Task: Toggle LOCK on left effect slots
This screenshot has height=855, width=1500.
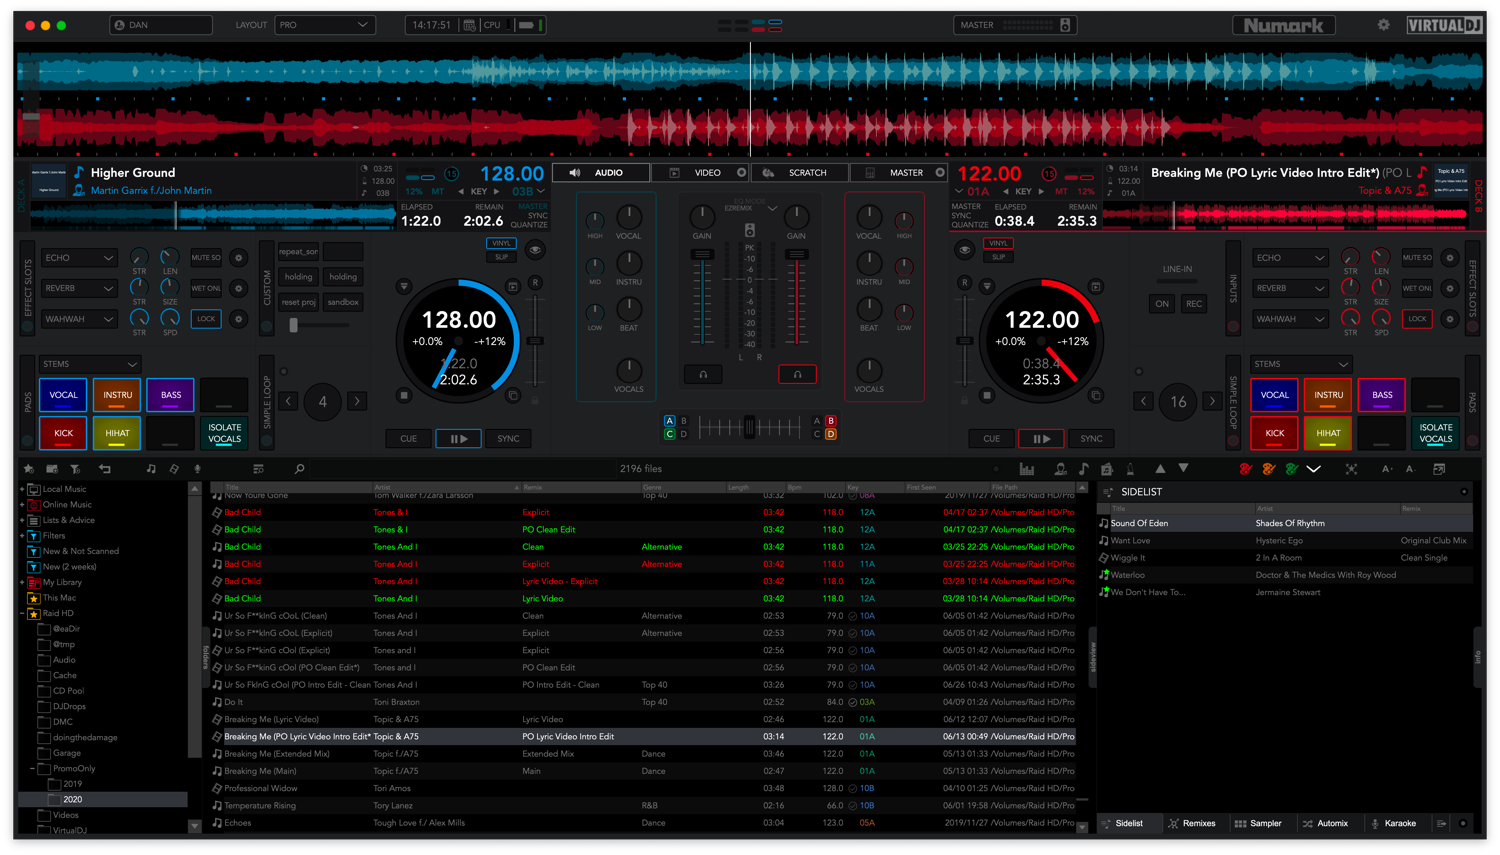Action: click(x=206, y=319)
